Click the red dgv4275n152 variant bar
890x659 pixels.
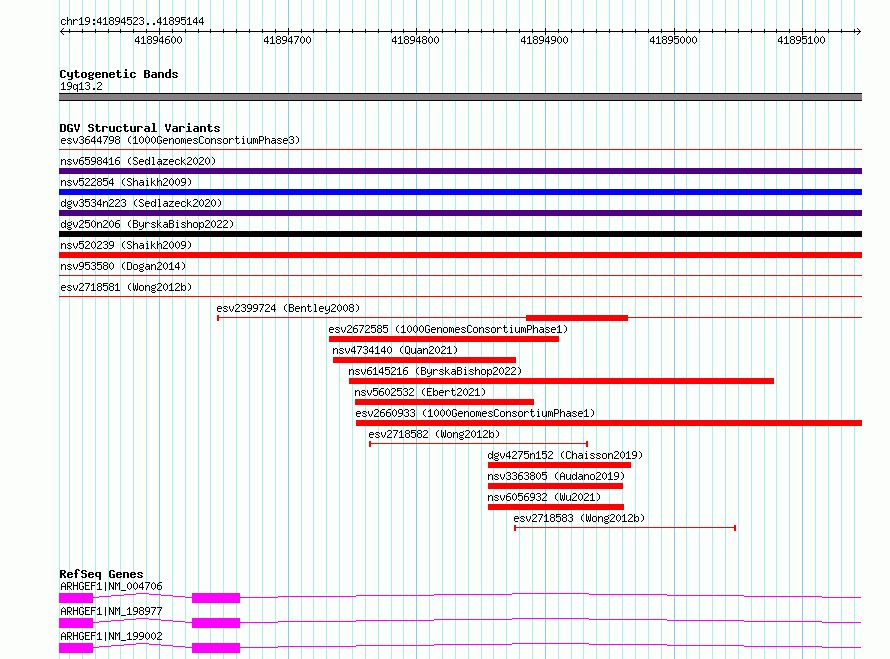[559, 465]
